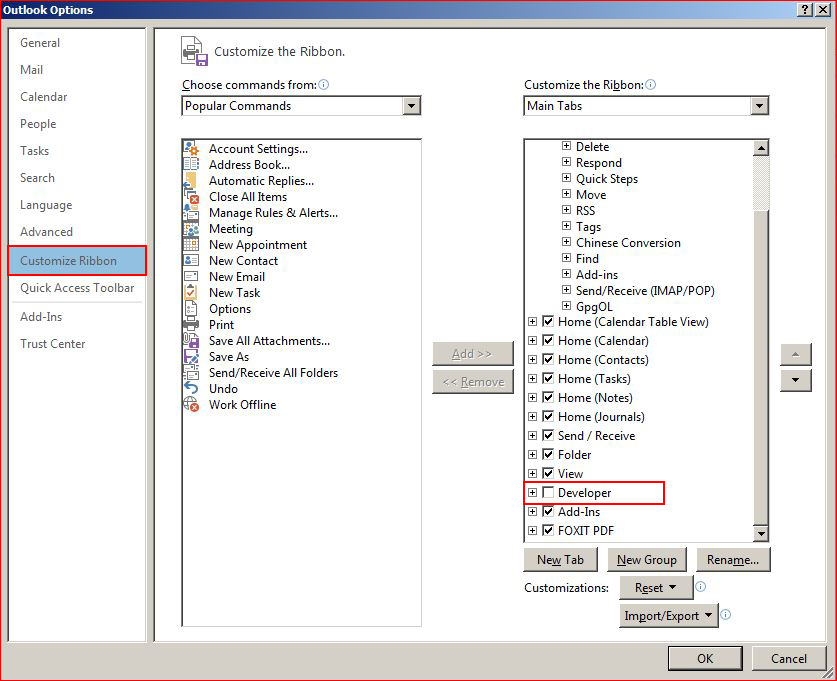
Task: Click info icon beside Customize the Ribbon label
Action: click(x=650, y=84)
